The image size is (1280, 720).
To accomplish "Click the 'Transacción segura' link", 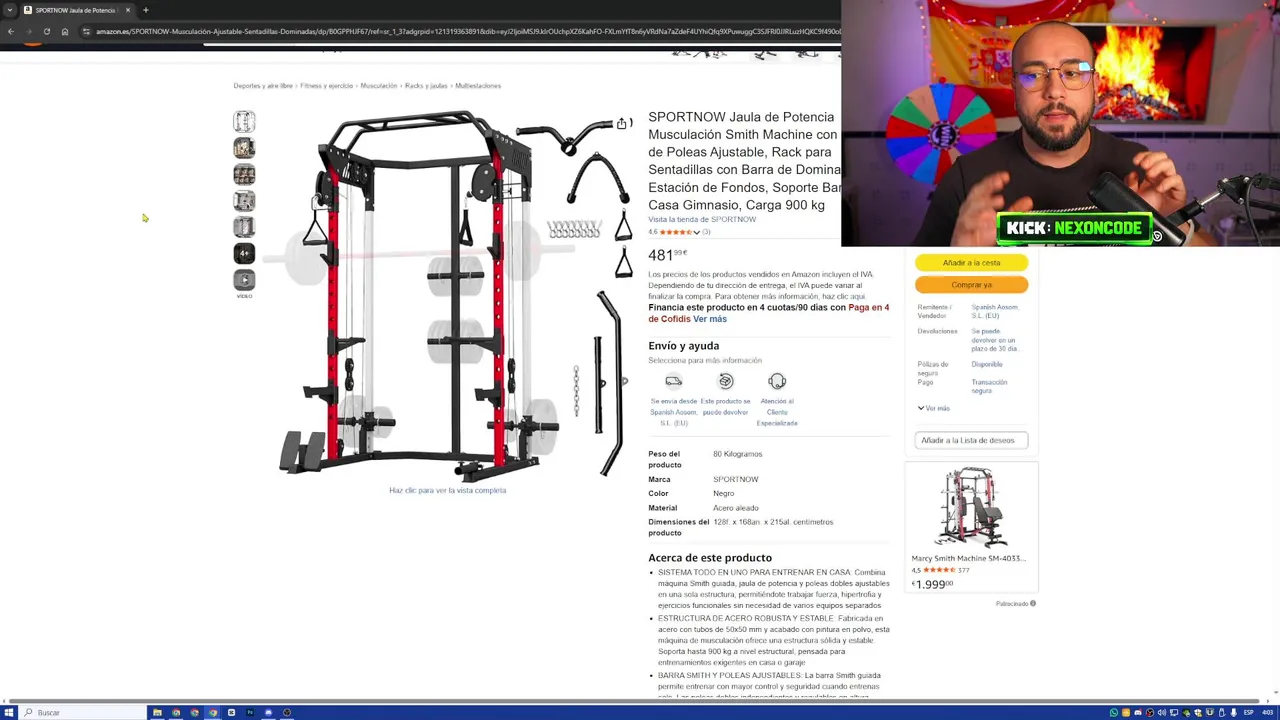I will point(990,386).
